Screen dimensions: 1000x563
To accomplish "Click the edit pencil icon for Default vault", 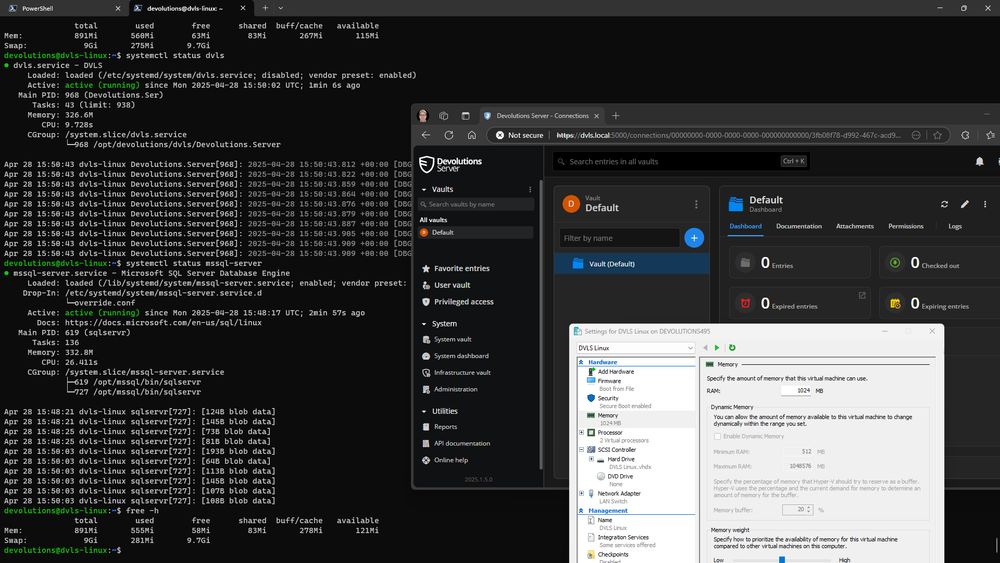I will click(964, 204).
